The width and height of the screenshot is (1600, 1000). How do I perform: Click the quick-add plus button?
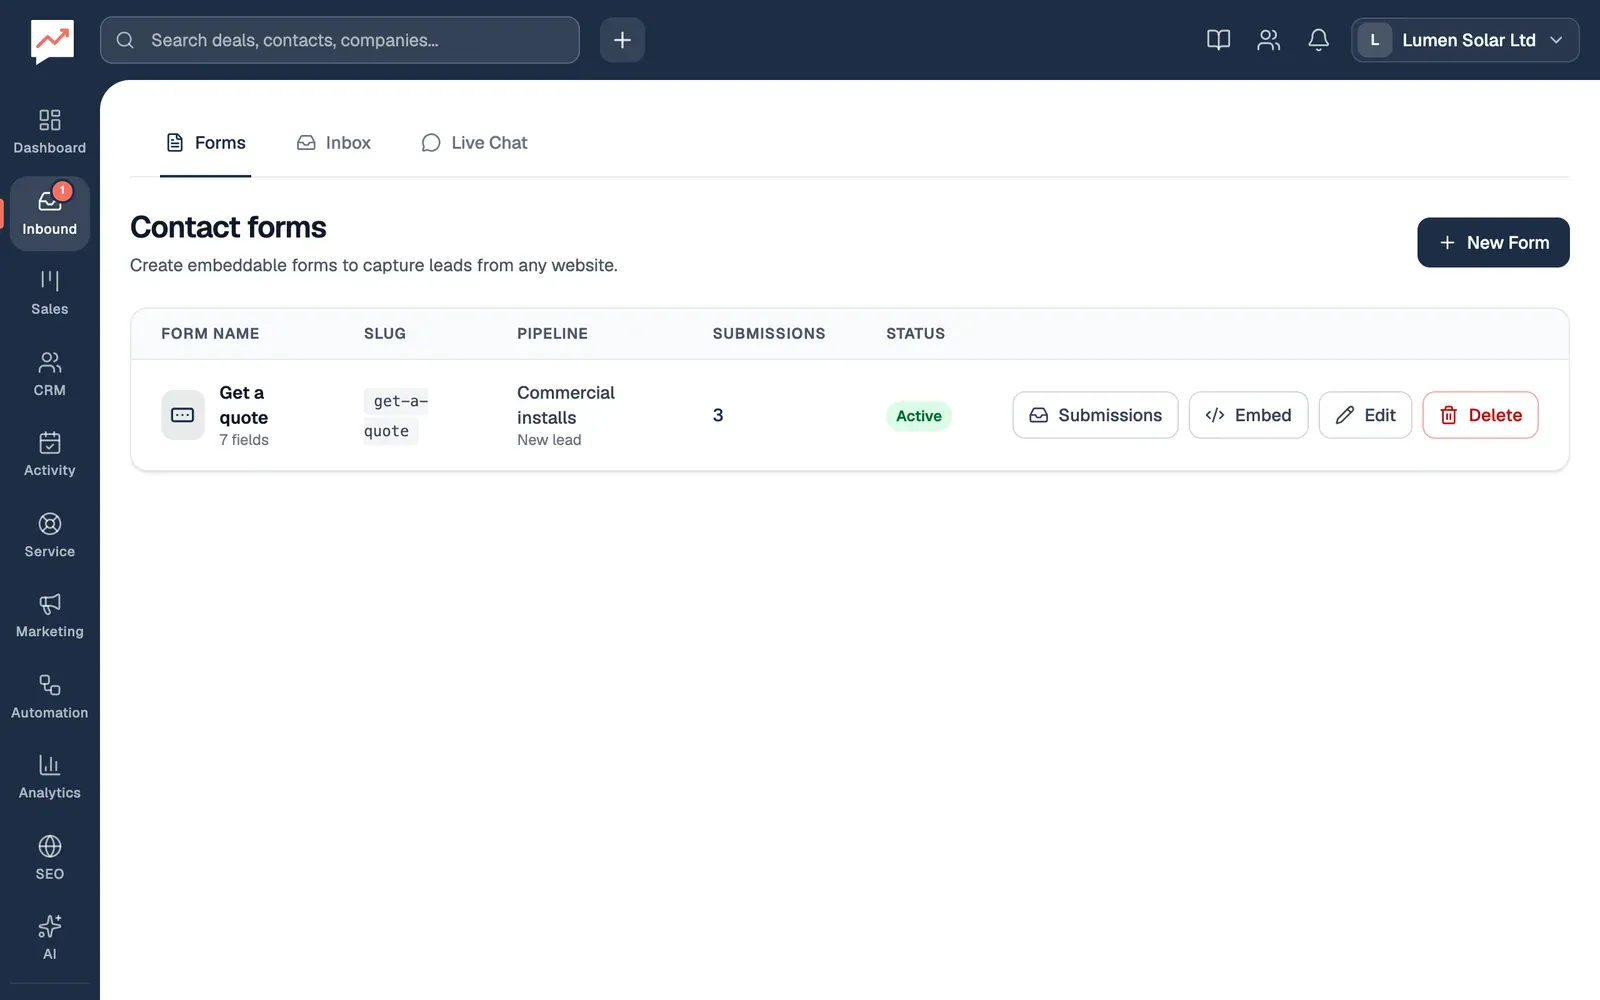(x=622, y=40)
